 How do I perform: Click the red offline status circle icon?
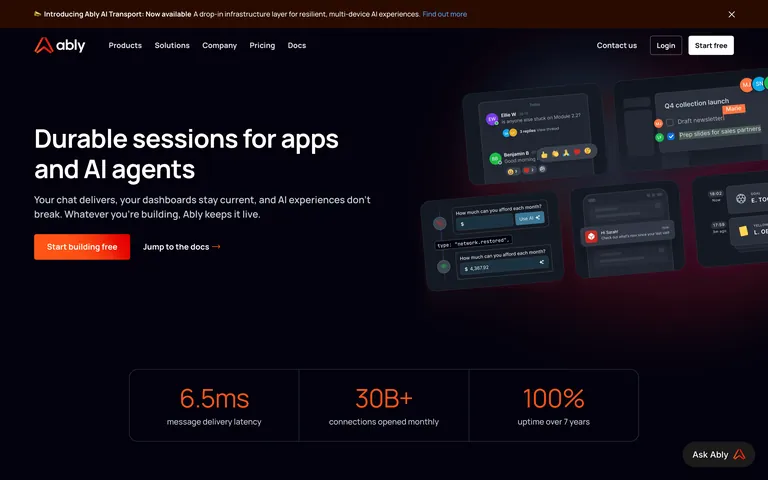[x=439, y=223]
